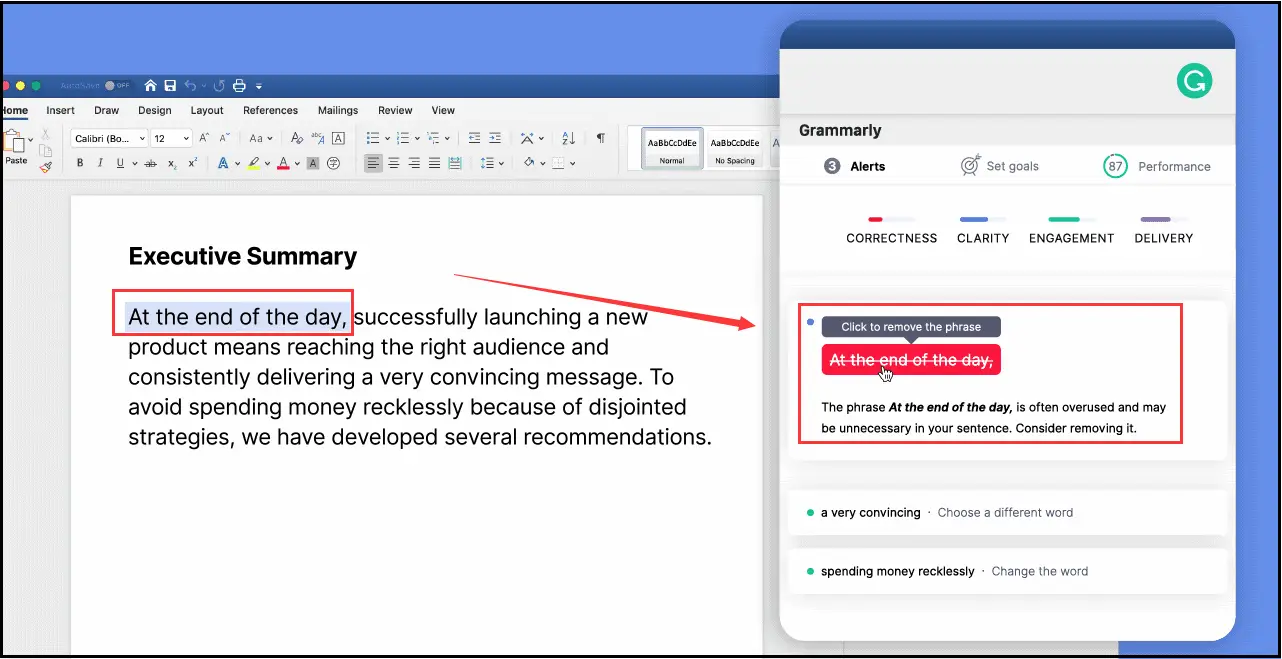Screen dimensions: 1282x659
Task: Center the paragraph text
Action: click(394, 163)
